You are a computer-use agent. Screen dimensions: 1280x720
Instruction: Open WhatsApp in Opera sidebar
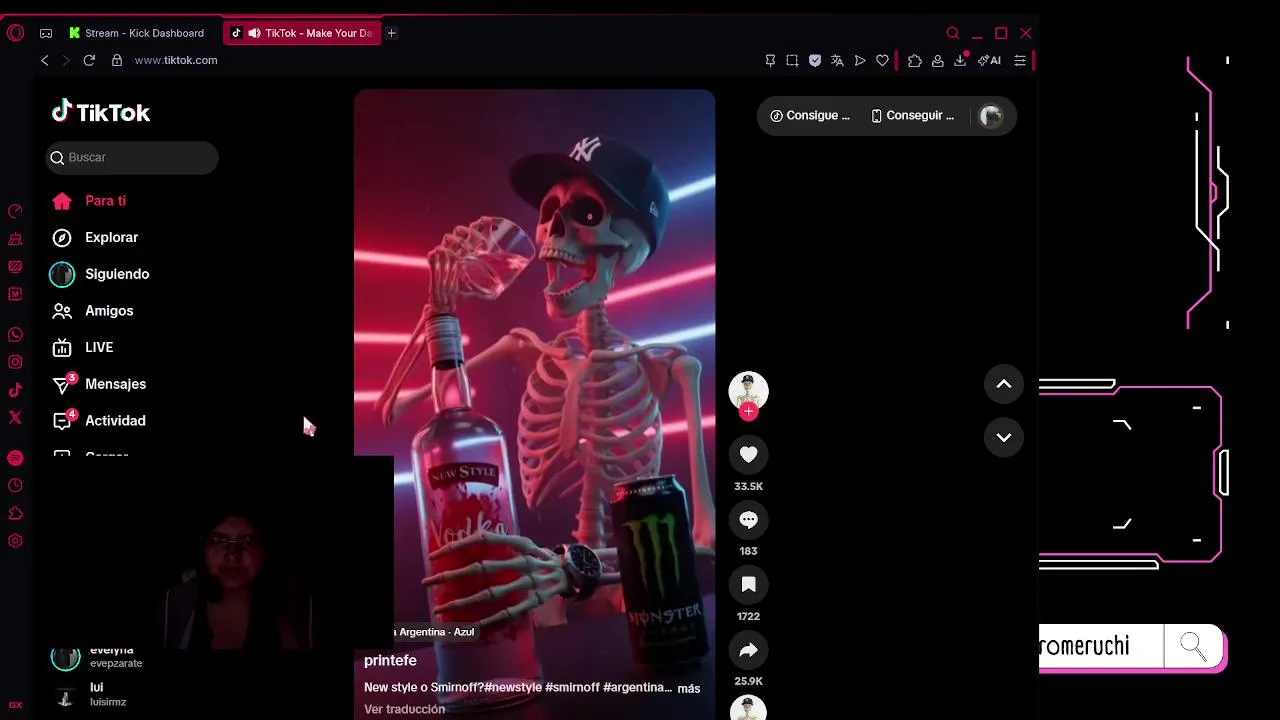tap(15, 335)
